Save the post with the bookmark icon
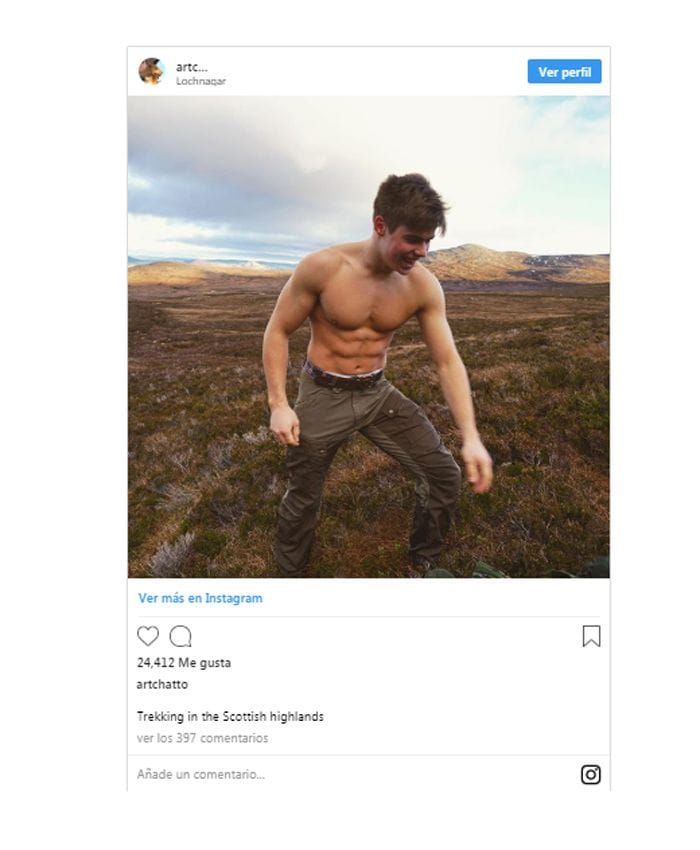 (591, 636)
